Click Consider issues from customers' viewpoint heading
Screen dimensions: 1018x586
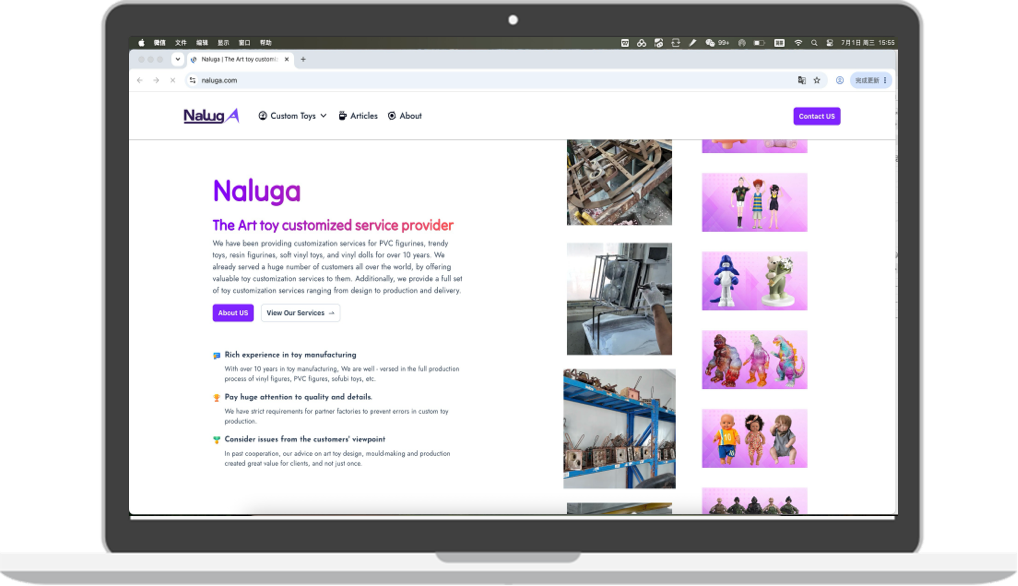click(x=304, y=439)
